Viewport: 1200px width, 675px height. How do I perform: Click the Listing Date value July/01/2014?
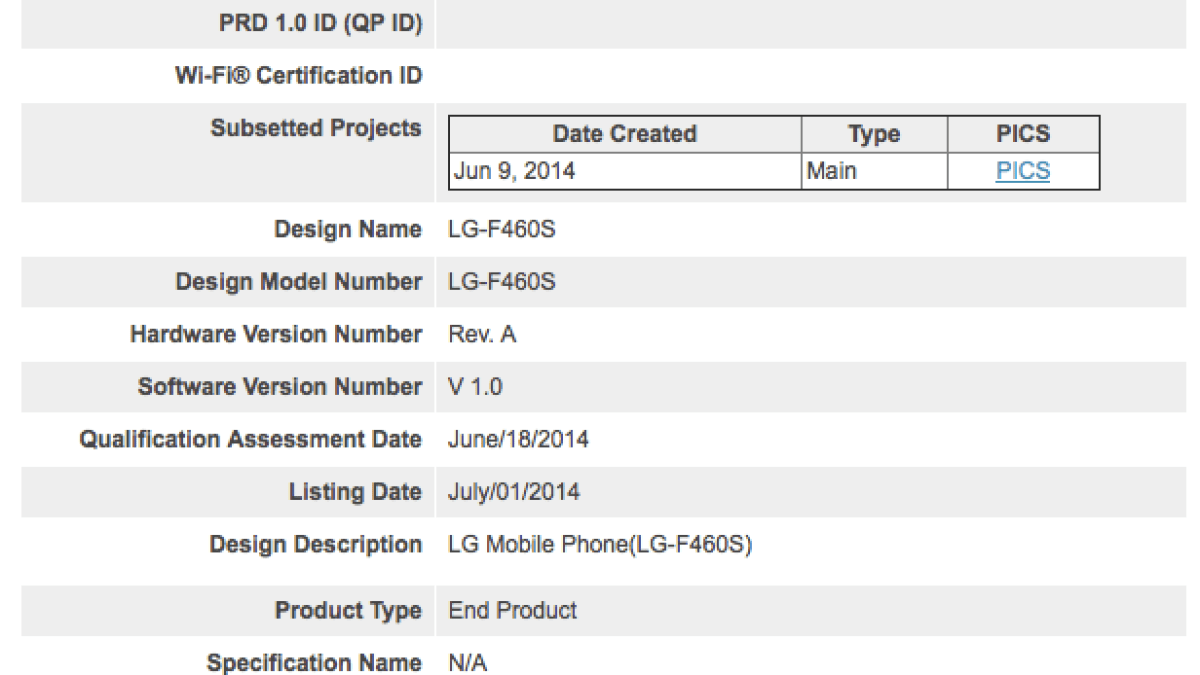514,492
